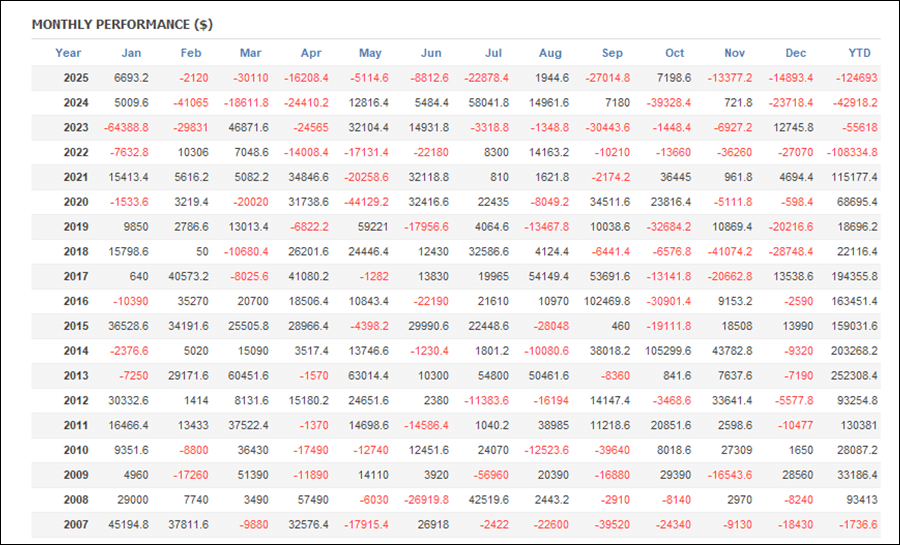Viewport: 900px width, 545px height.
Task: Click the 2025 YTD value -124693
Action: tap(856, 78)
